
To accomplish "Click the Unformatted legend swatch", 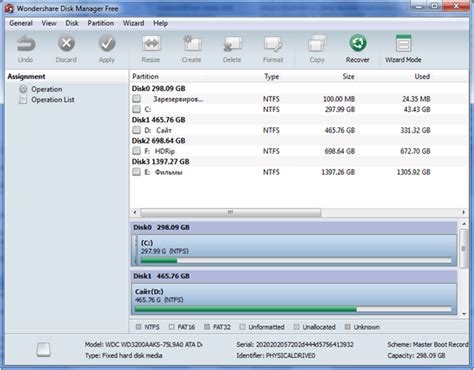I will [x=242, y=327].
